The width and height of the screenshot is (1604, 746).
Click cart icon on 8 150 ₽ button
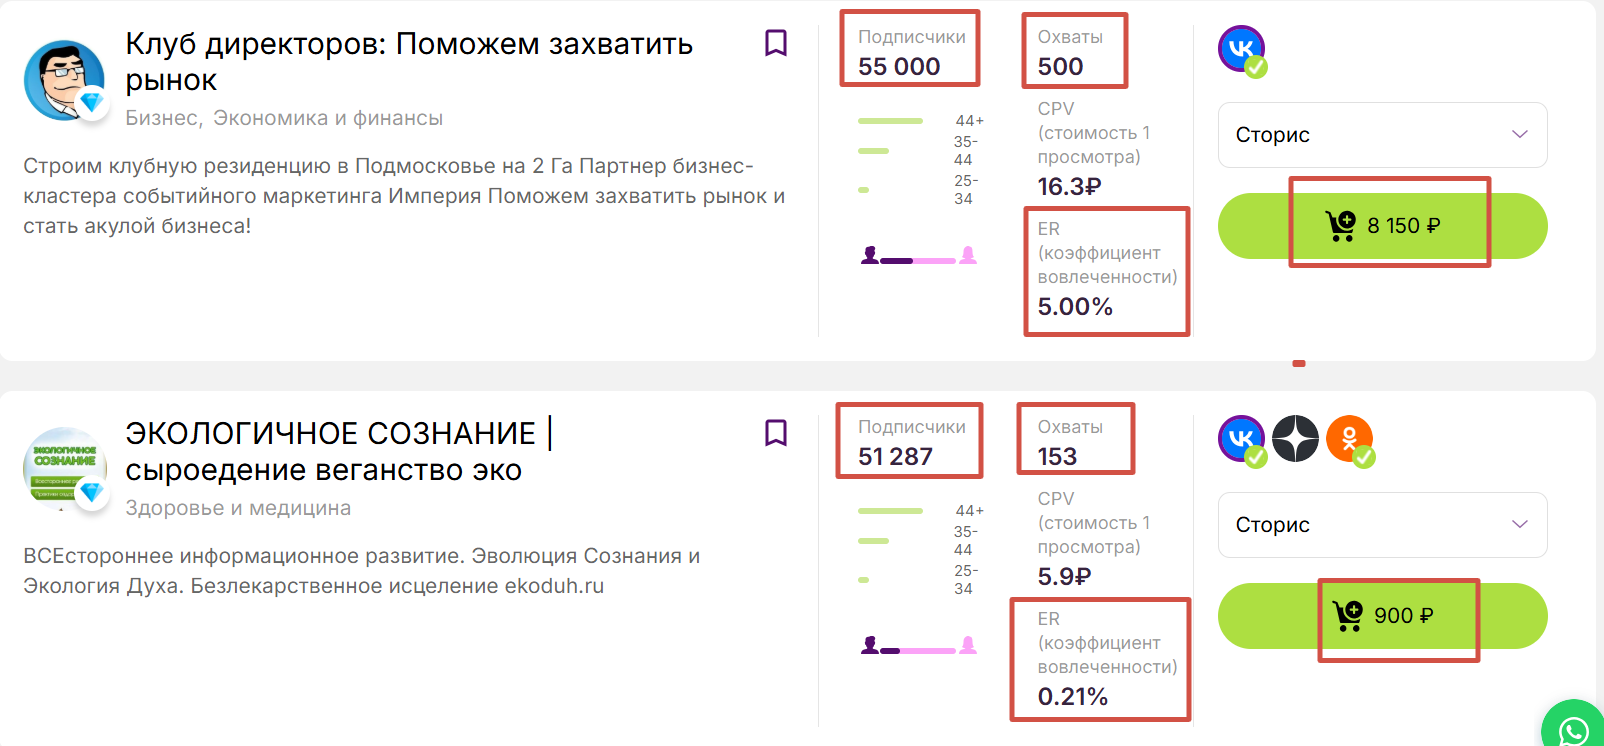[x=1340, y=226]
